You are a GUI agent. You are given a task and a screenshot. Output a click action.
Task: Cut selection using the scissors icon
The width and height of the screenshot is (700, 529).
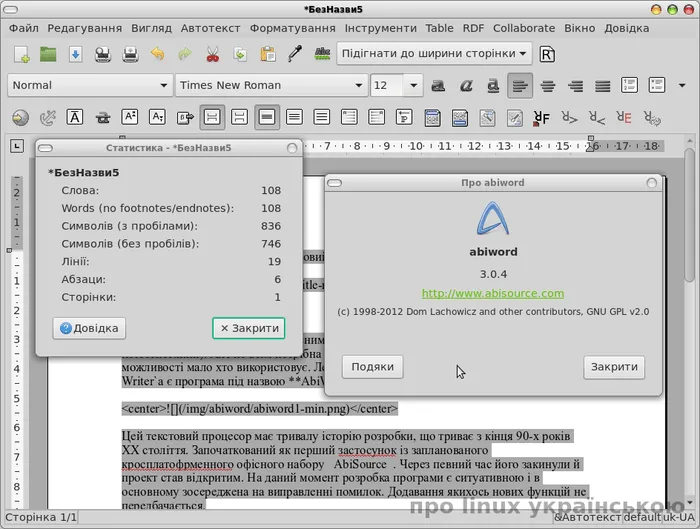(212, 54)
